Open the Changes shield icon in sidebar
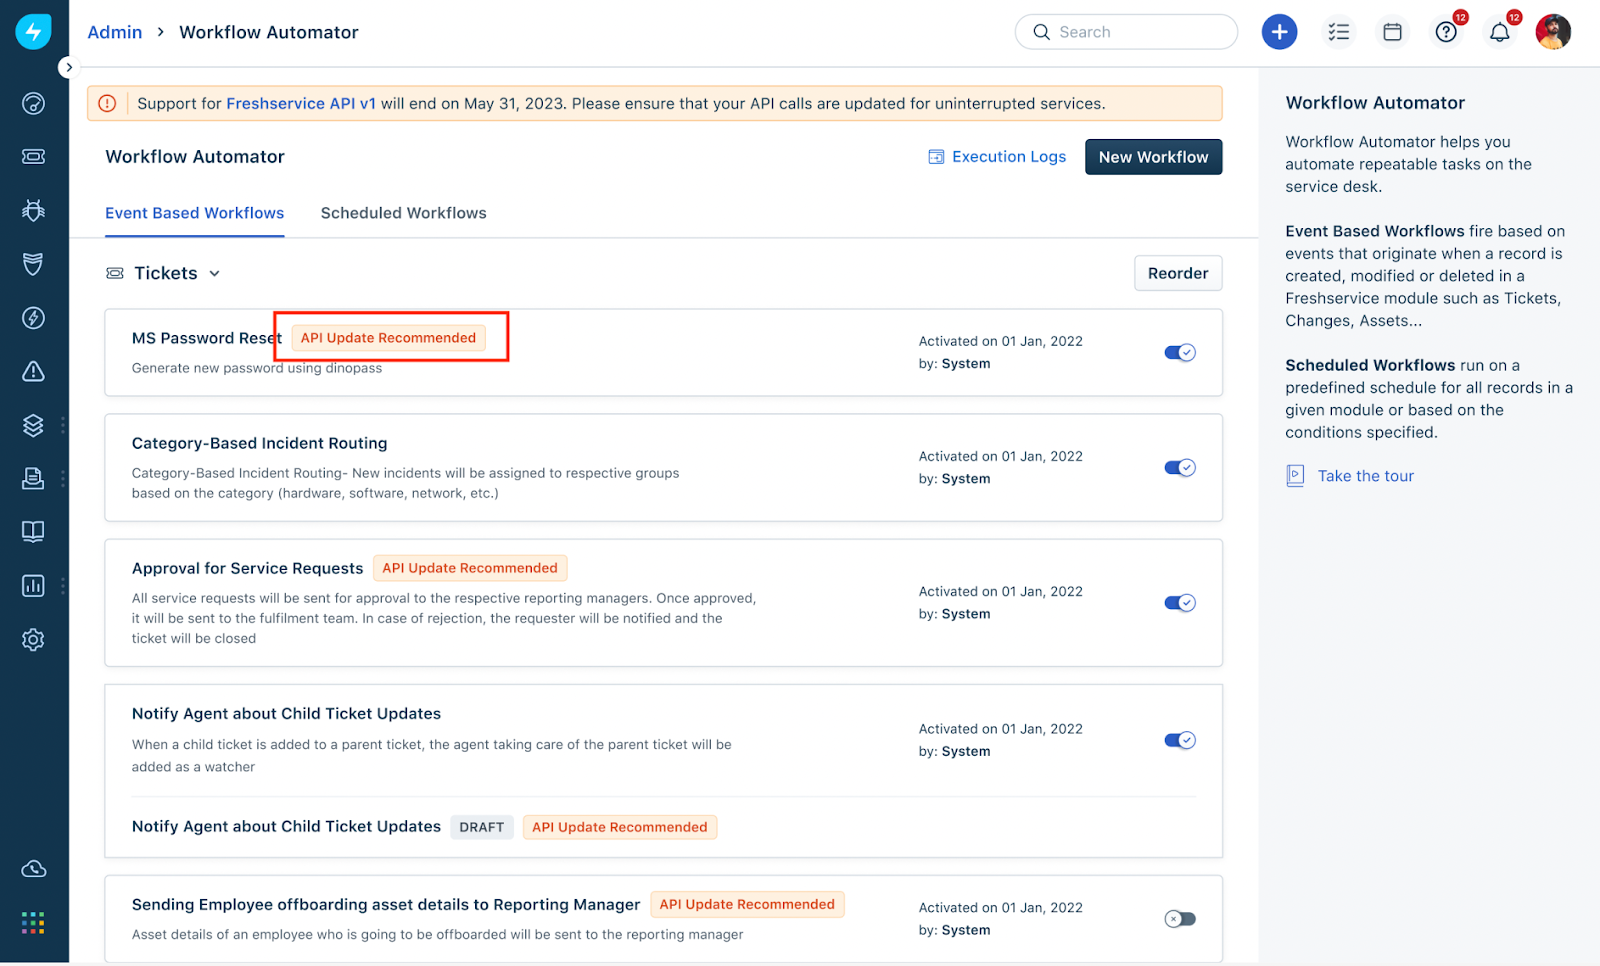The height and width of the screenshot is (966, 1600). [x=33, y=264]
